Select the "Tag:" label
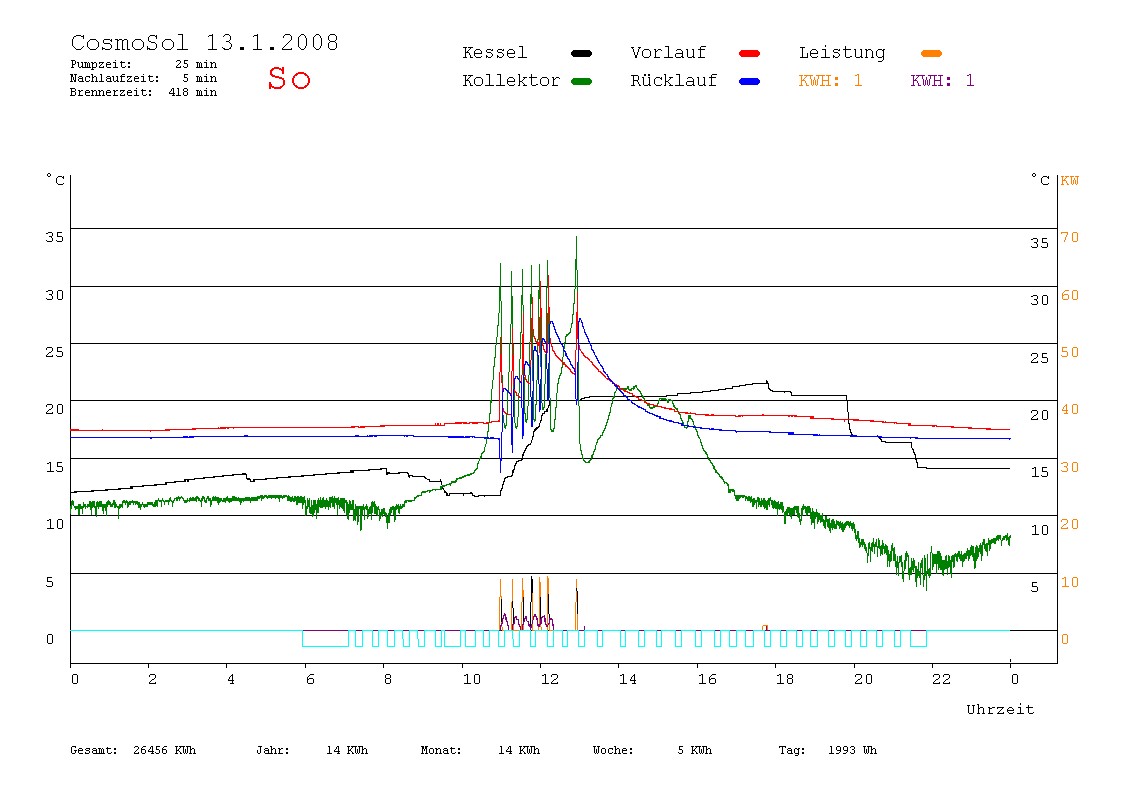 792,750
